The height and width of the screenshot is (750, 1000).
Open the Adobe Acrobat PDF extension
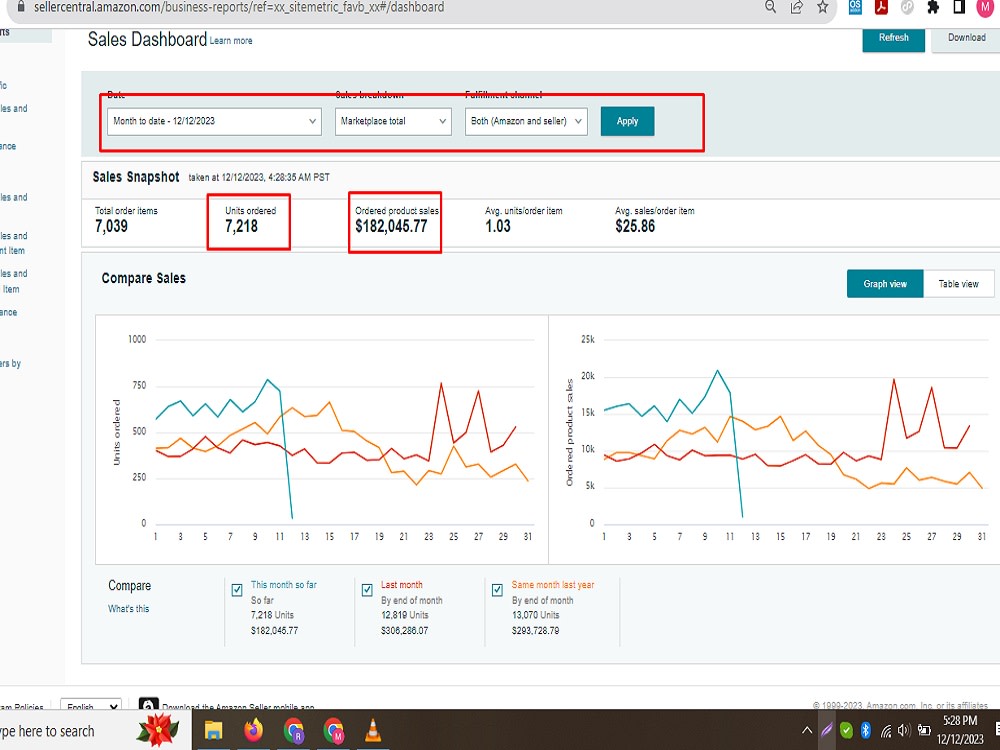point(881,7)
